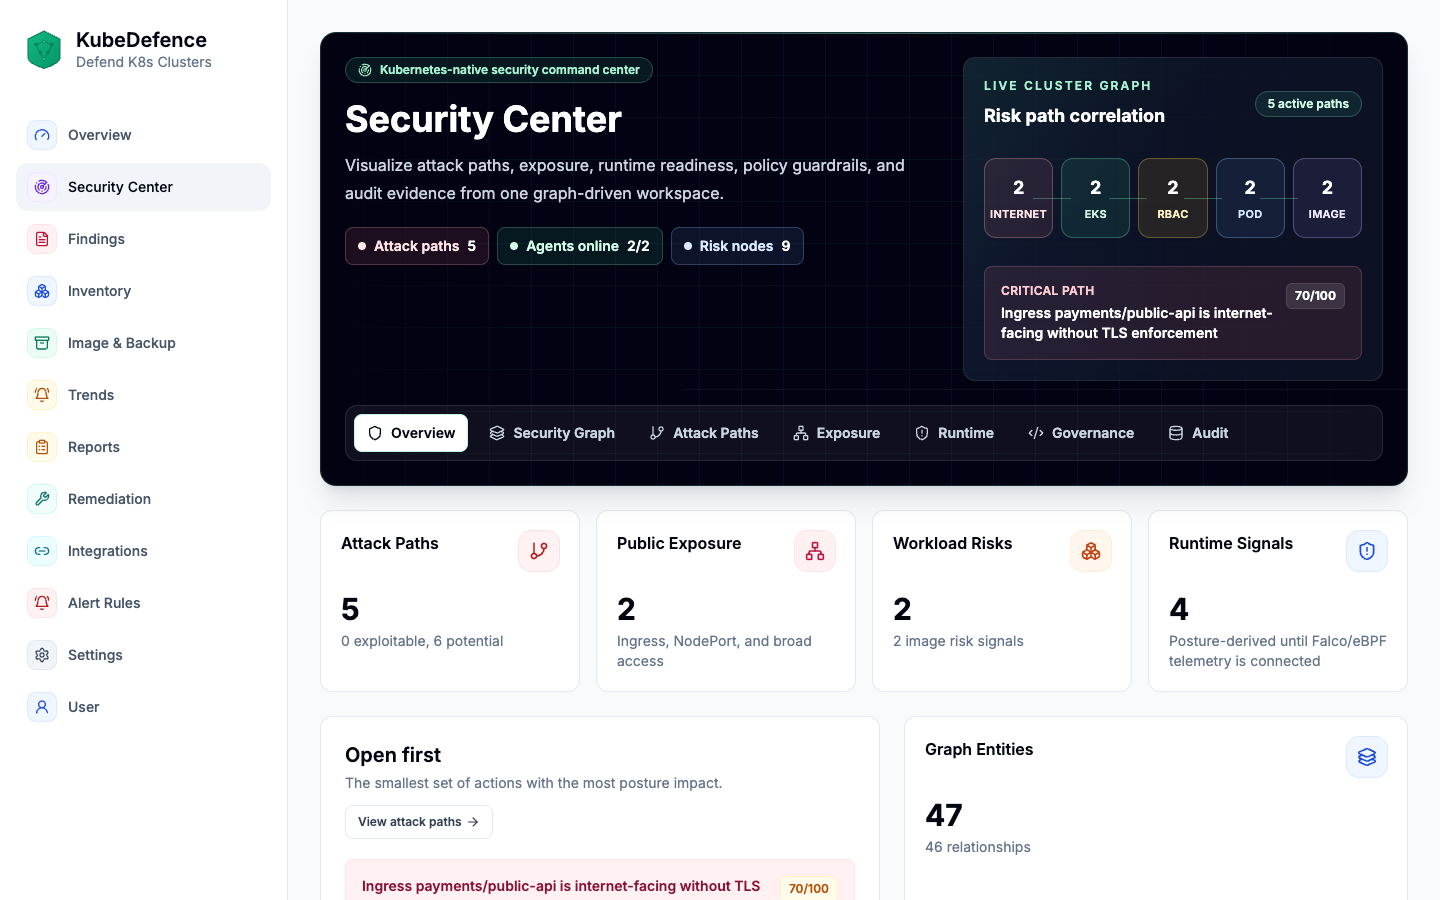Open the Public Exposure summary card
1440x900 pixels.
726,601
